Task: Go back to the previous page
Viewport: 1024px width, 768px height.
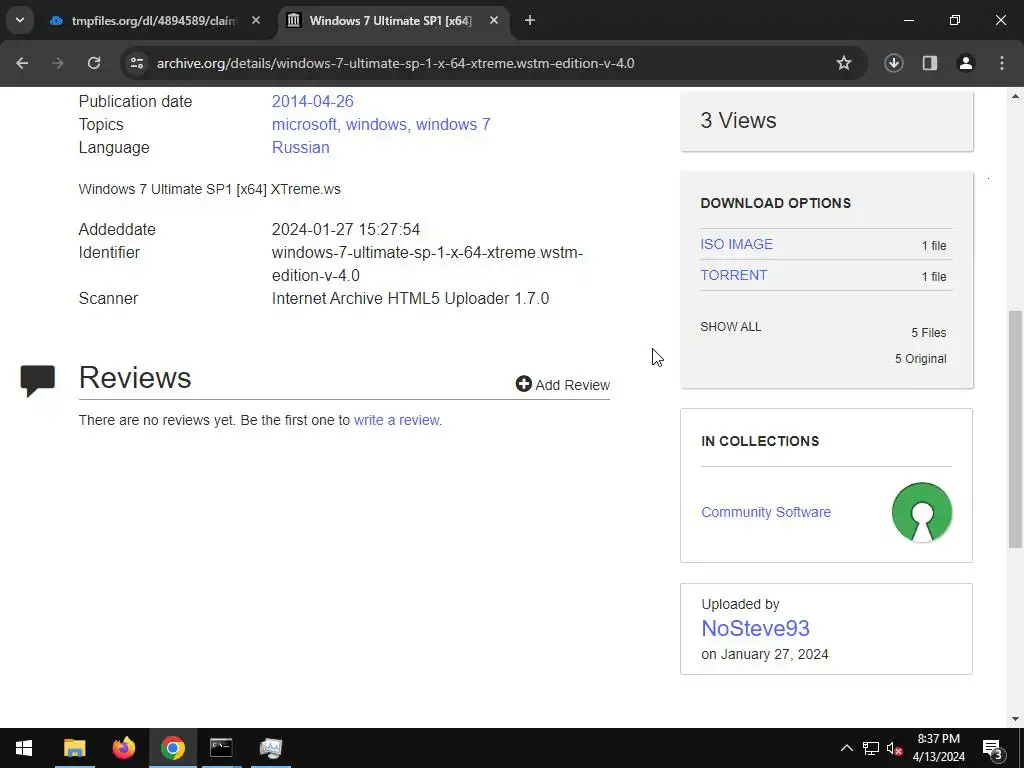Action: (x=22, y=63)
